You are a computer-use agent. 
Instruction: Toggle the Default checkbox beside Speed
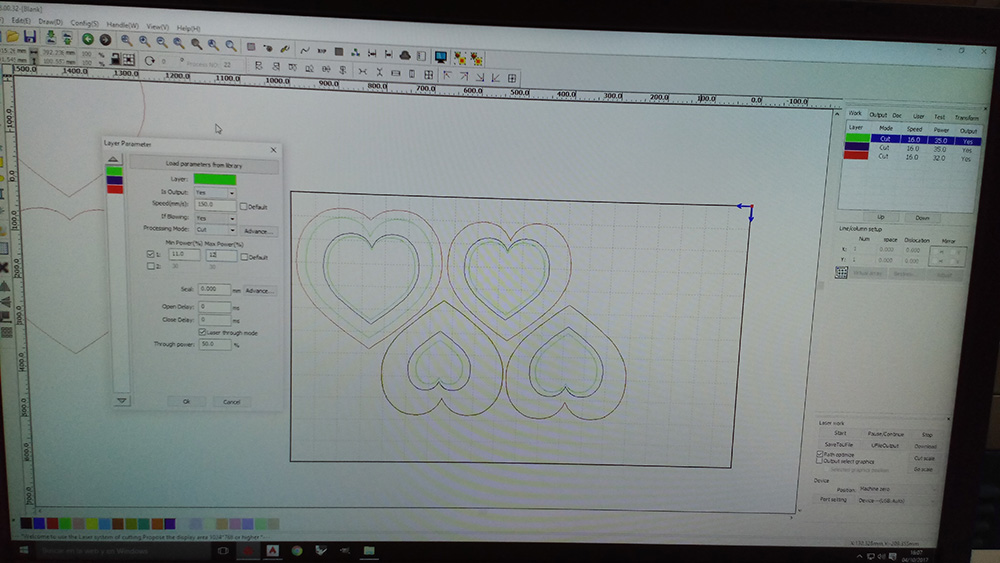point(243,207)
